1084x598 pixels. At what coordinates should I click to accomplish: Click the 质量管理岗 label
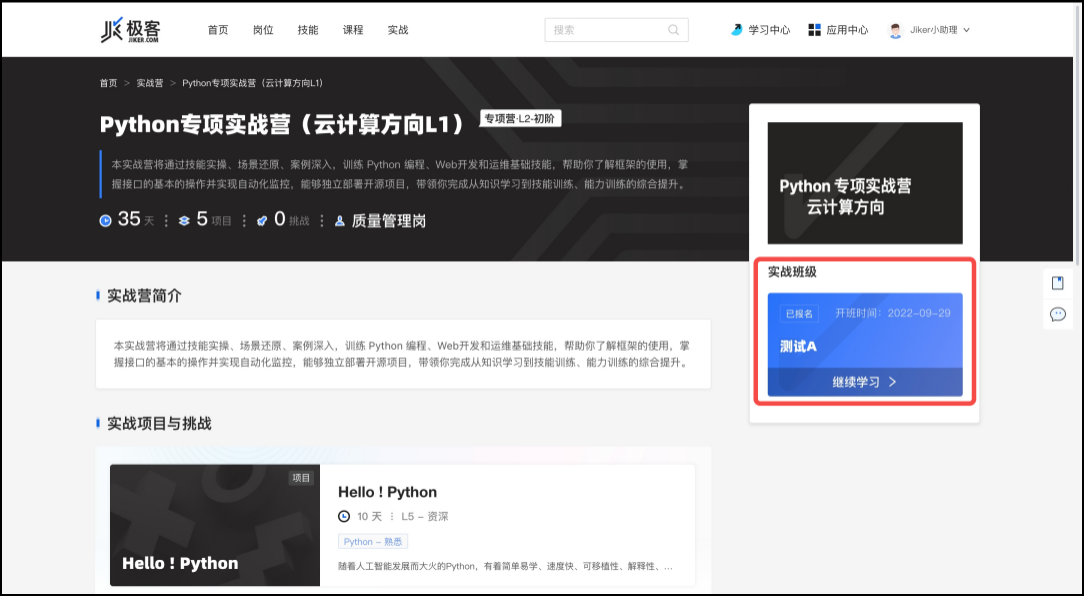tap(389, 221)
